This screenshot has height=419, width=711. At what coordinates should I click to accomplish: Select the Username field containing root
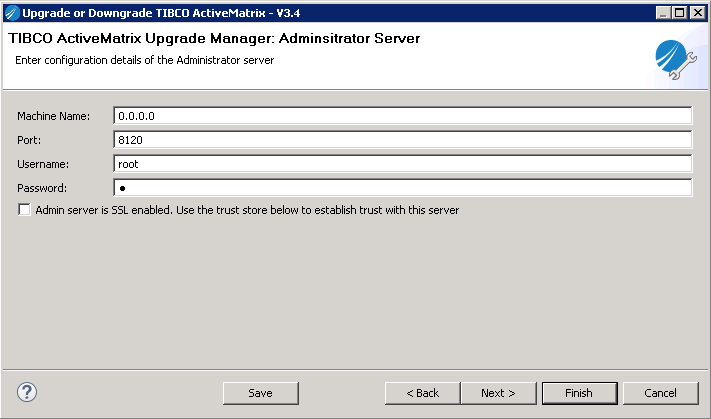pyautogui.click(x=403, y=164)
